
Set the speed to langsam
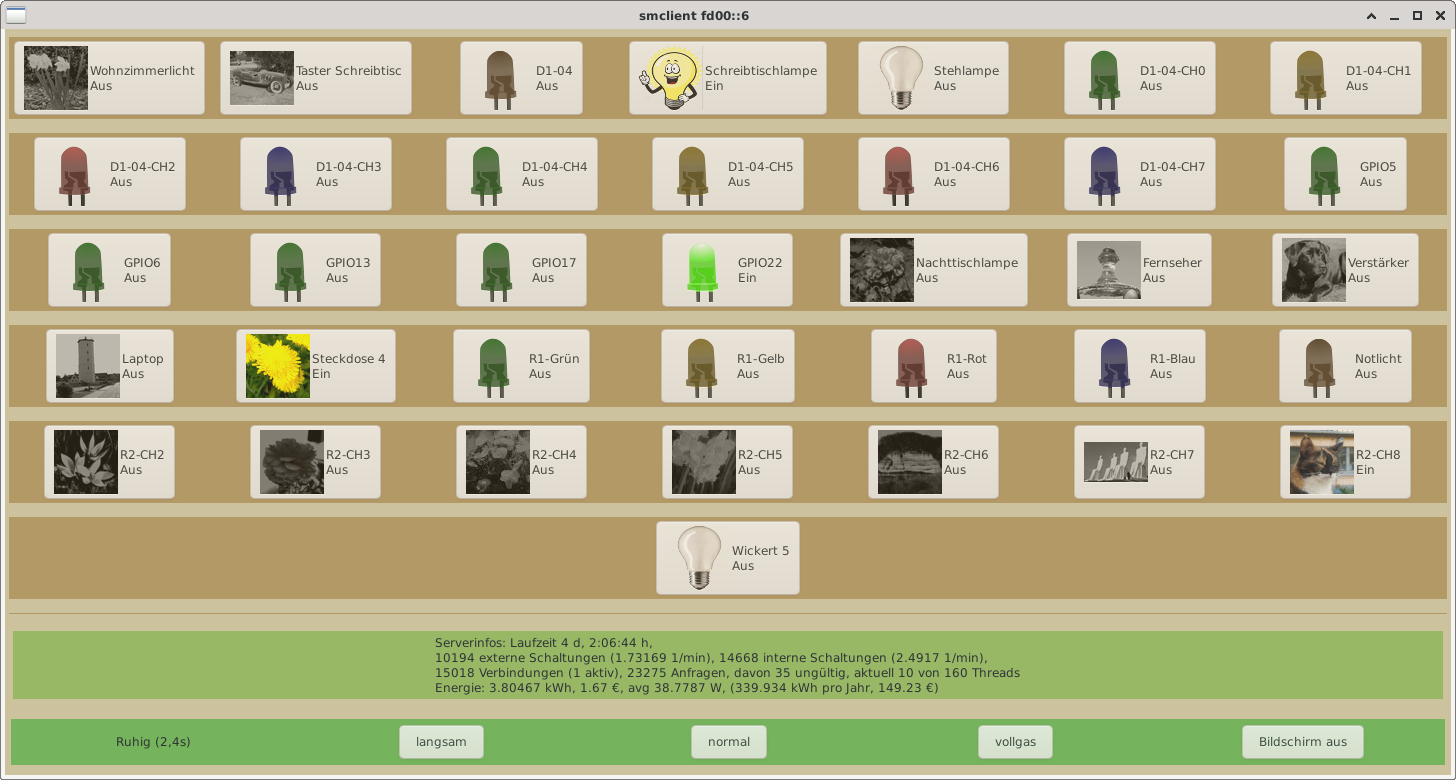coord(441,742)
